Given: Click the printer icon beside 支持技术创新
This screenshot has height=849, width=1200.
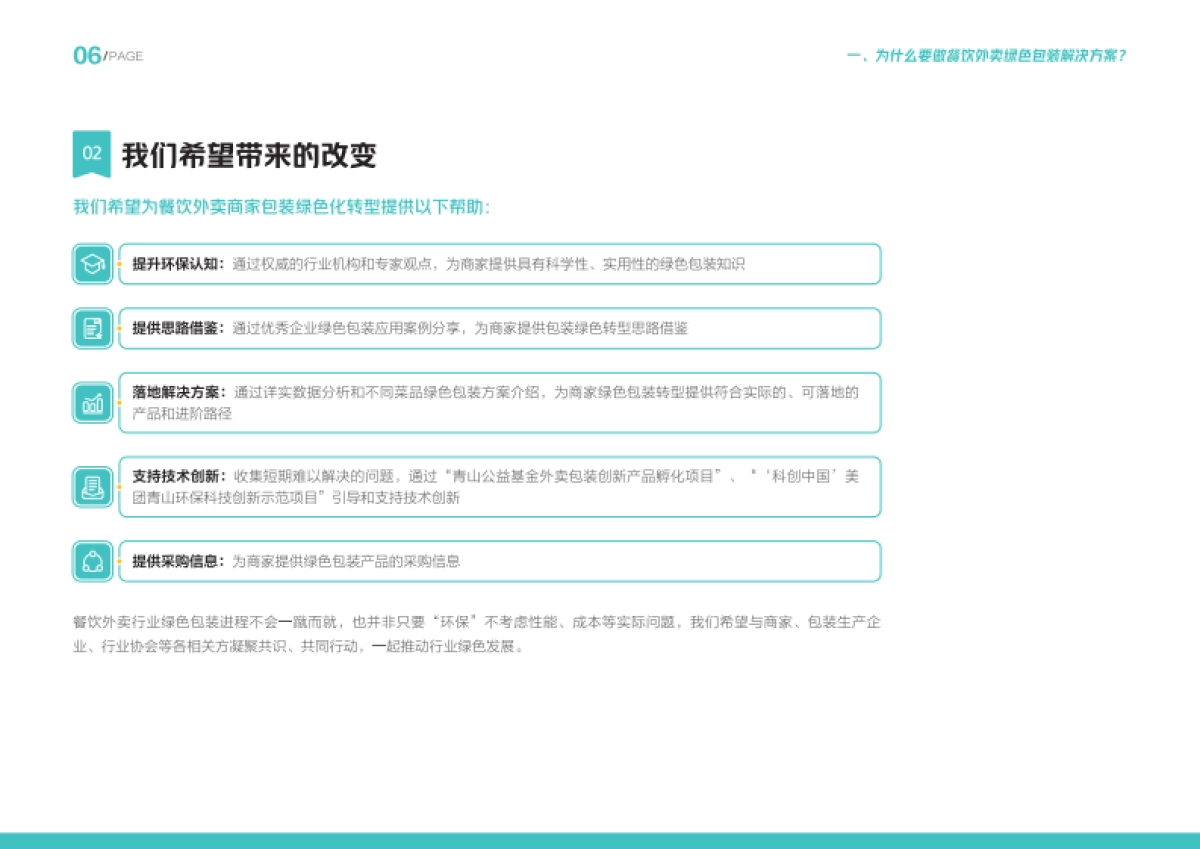Looking at the screenshot, I should (92, 487).
